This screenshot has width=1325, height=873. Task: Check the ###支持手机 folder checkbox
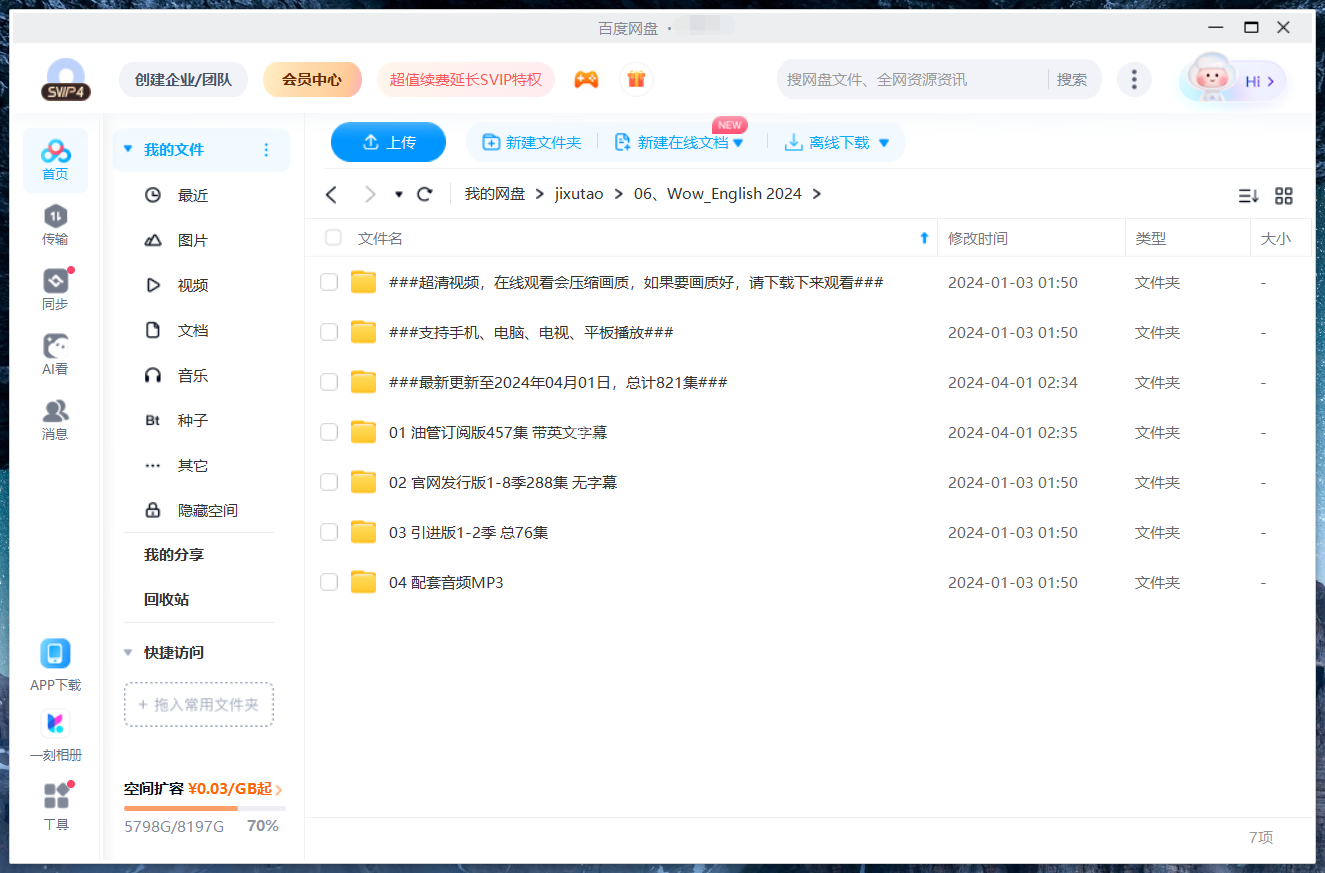(329, 332)
